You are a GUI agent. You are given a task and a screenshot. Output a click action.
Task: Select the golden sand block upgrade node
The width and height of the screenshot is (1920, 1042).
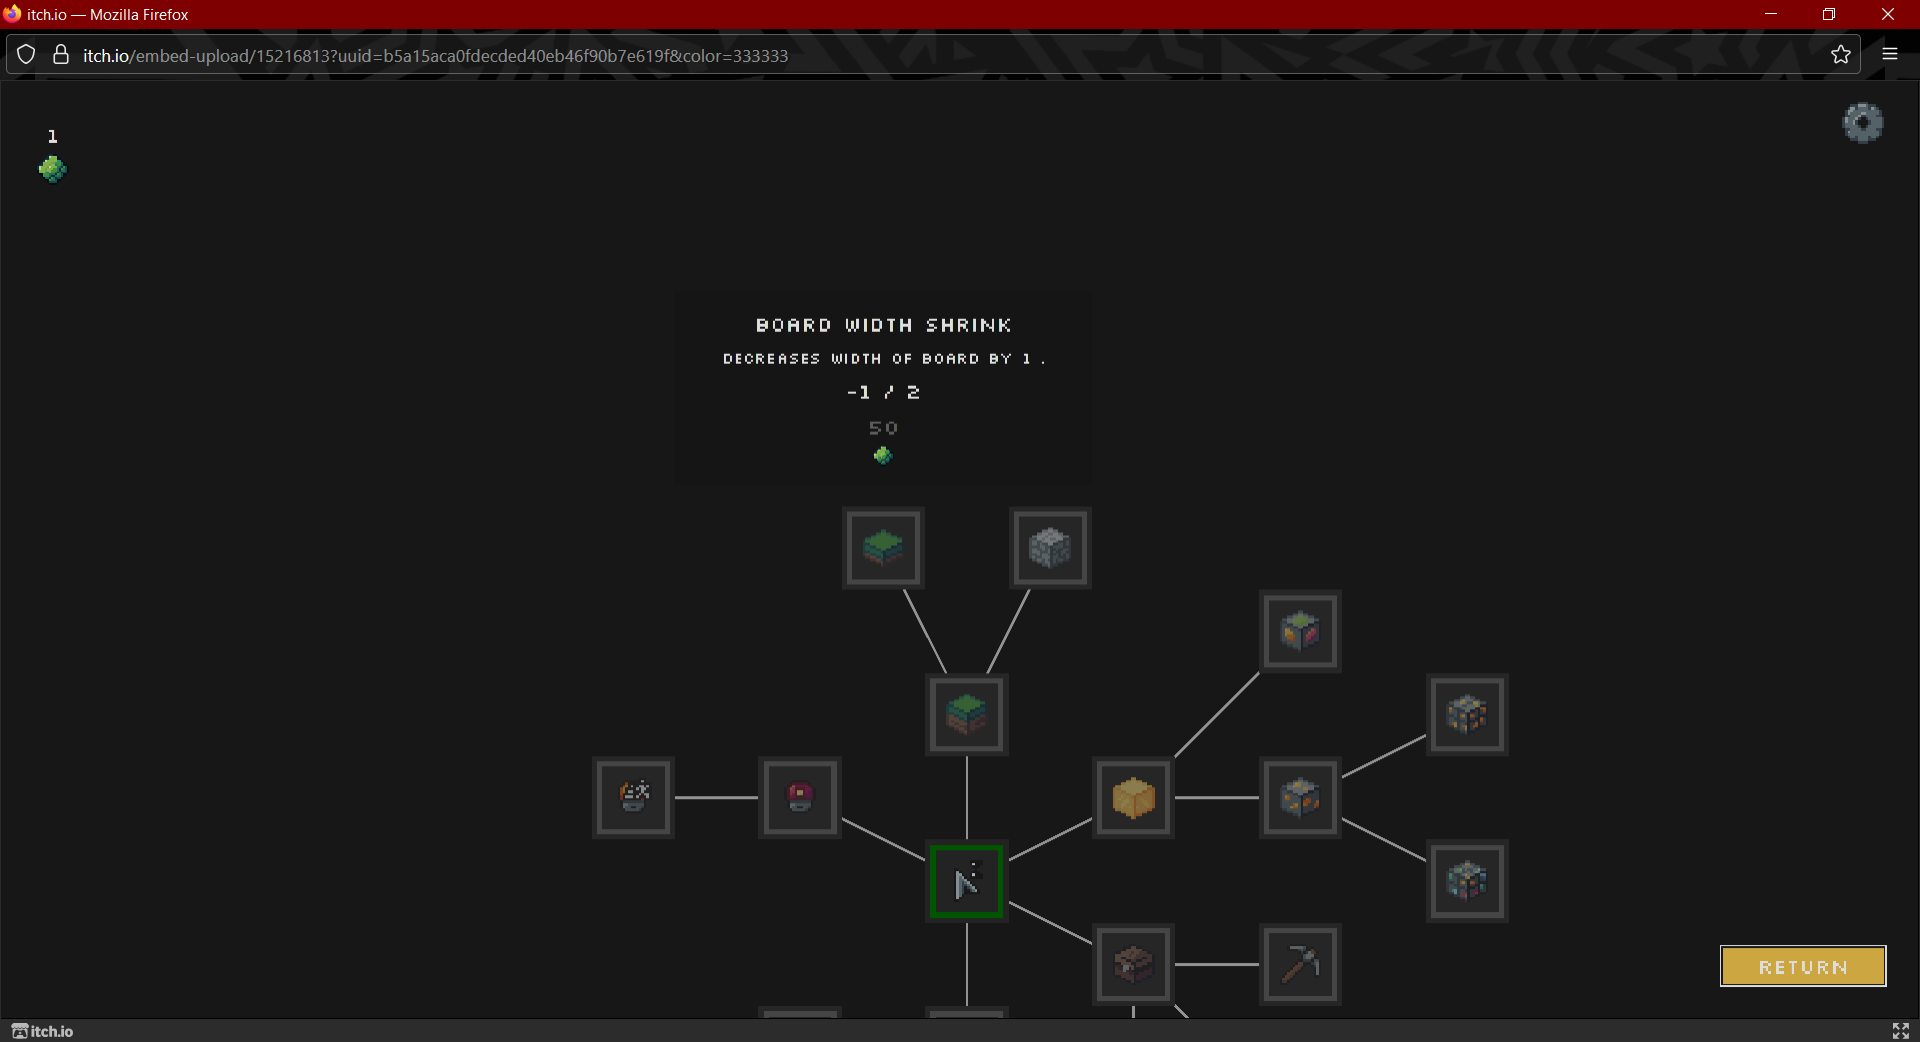pyautogui.click(x=1133, y=798)
